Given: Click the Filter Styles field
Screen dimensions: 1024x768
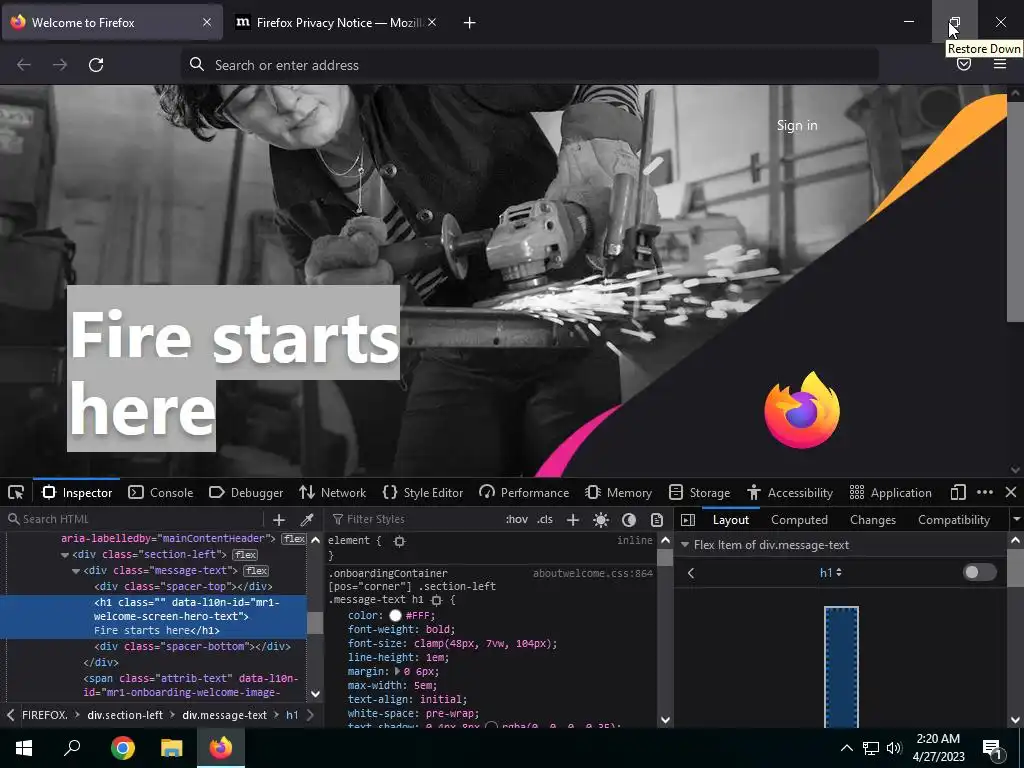Looking at the screenshot, I should pos(415,519).
